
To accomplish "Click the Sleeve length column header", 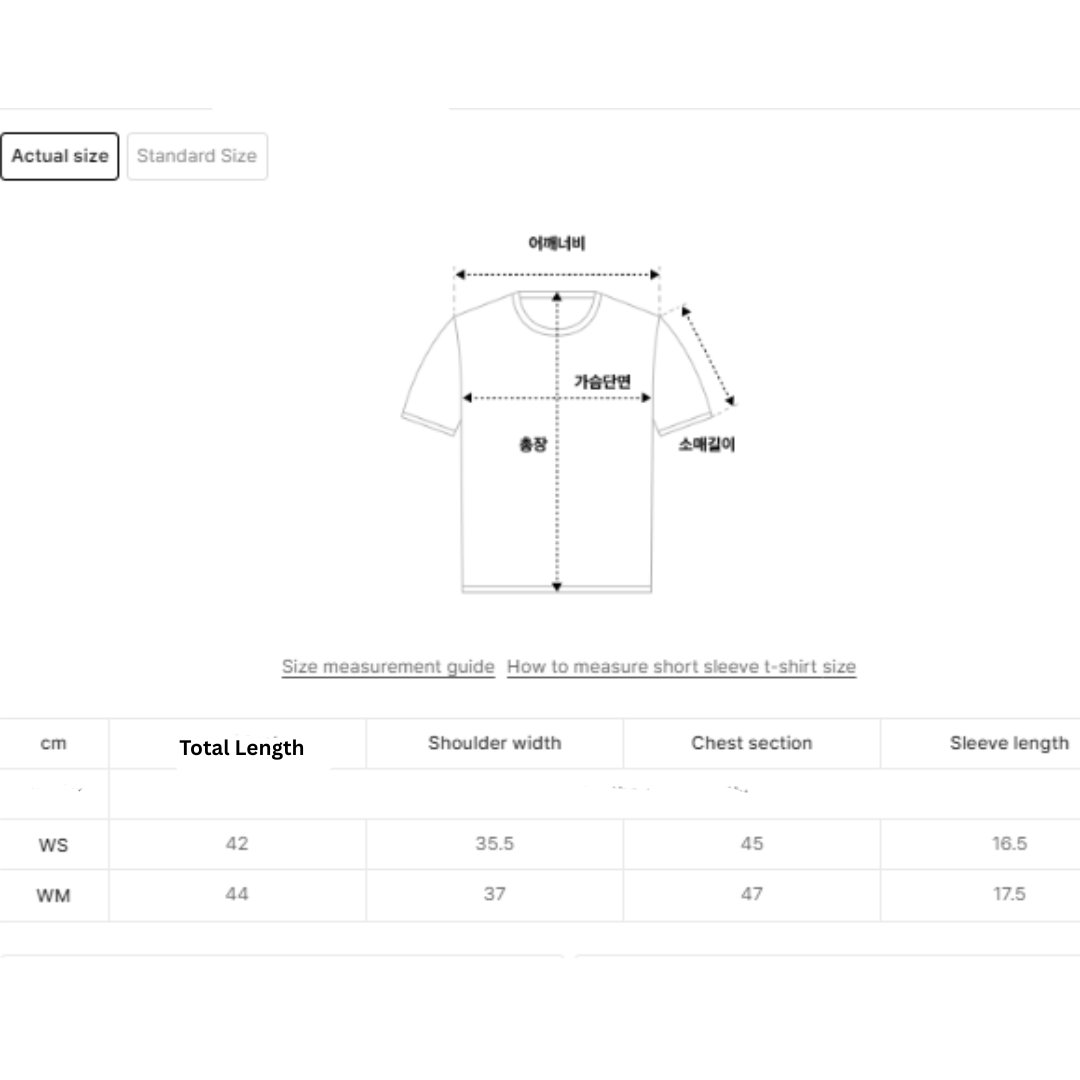I will point(1009,743).
